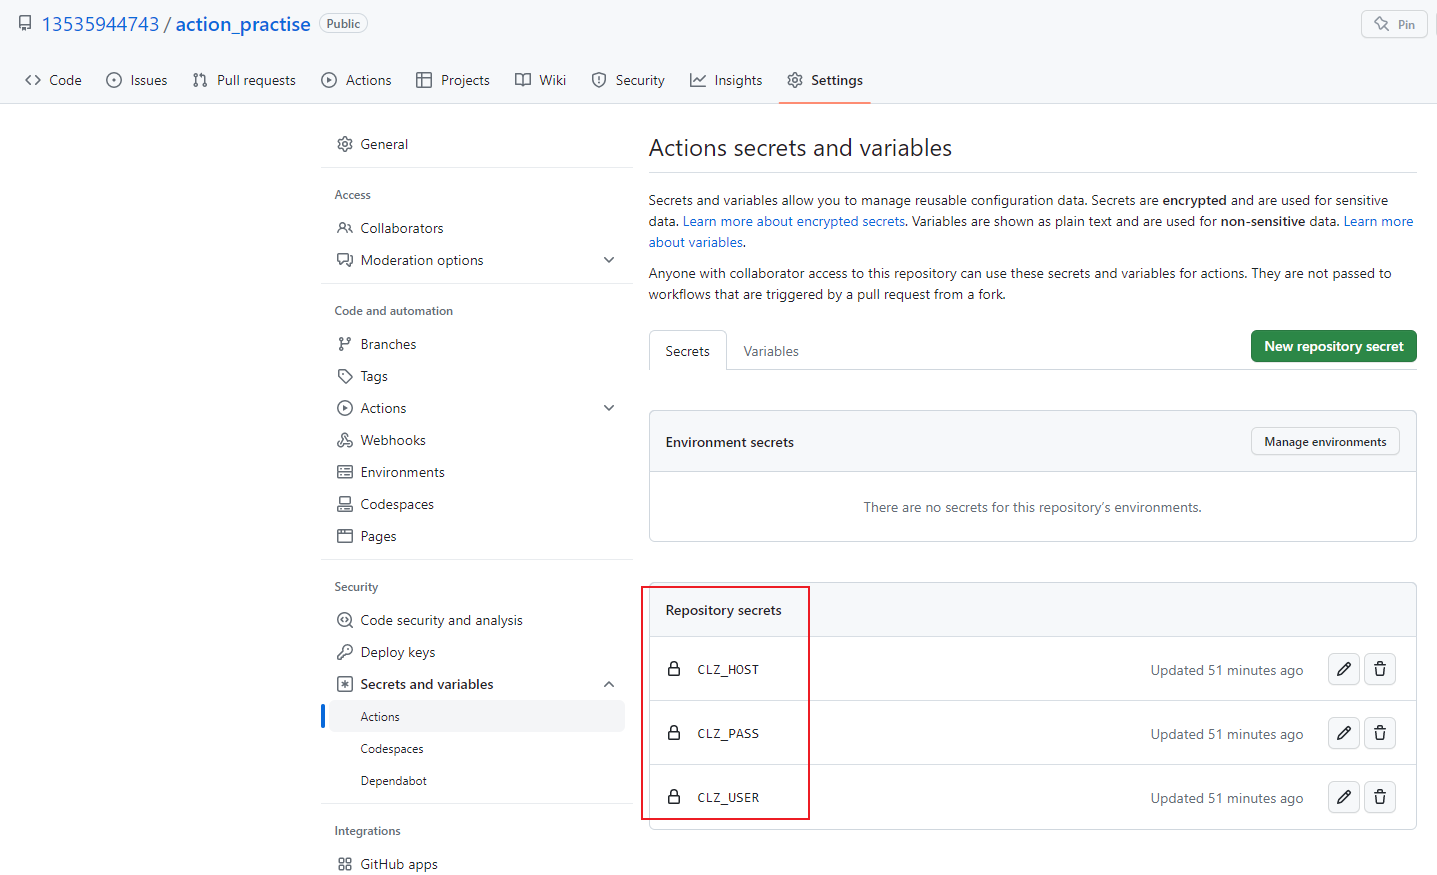1437x875 pixels.
Task: Click the Moderation options comment icon
Action: [x=345, y=260]
